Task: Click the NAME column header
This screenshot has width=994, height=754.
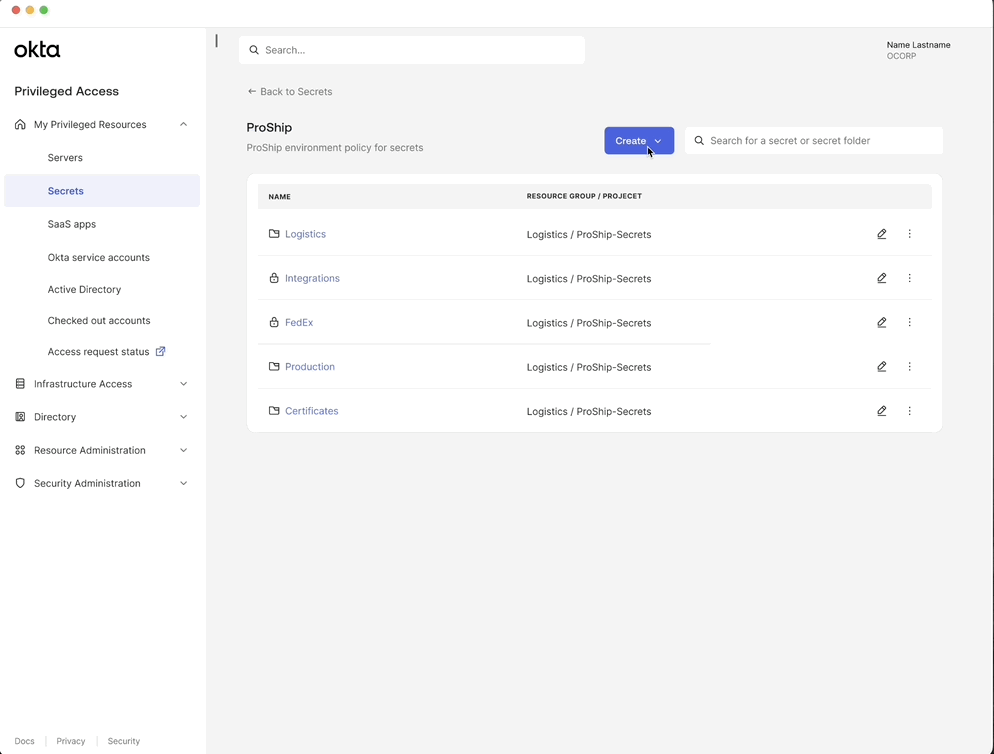Action: tap(279, 197)
